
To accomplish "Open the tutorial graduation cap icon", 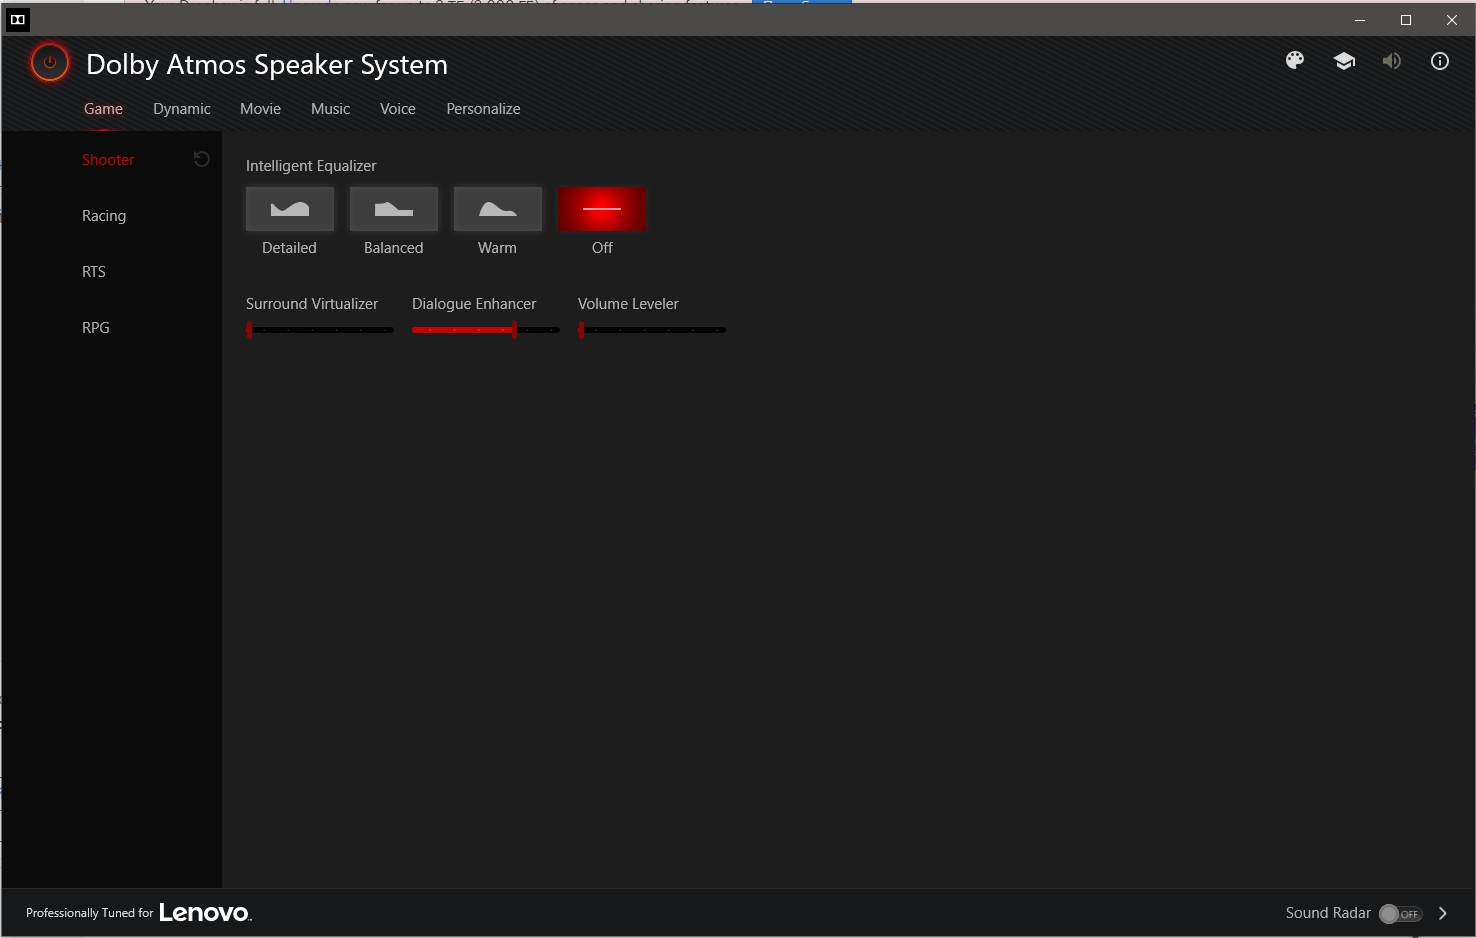I will (1344, 61).
